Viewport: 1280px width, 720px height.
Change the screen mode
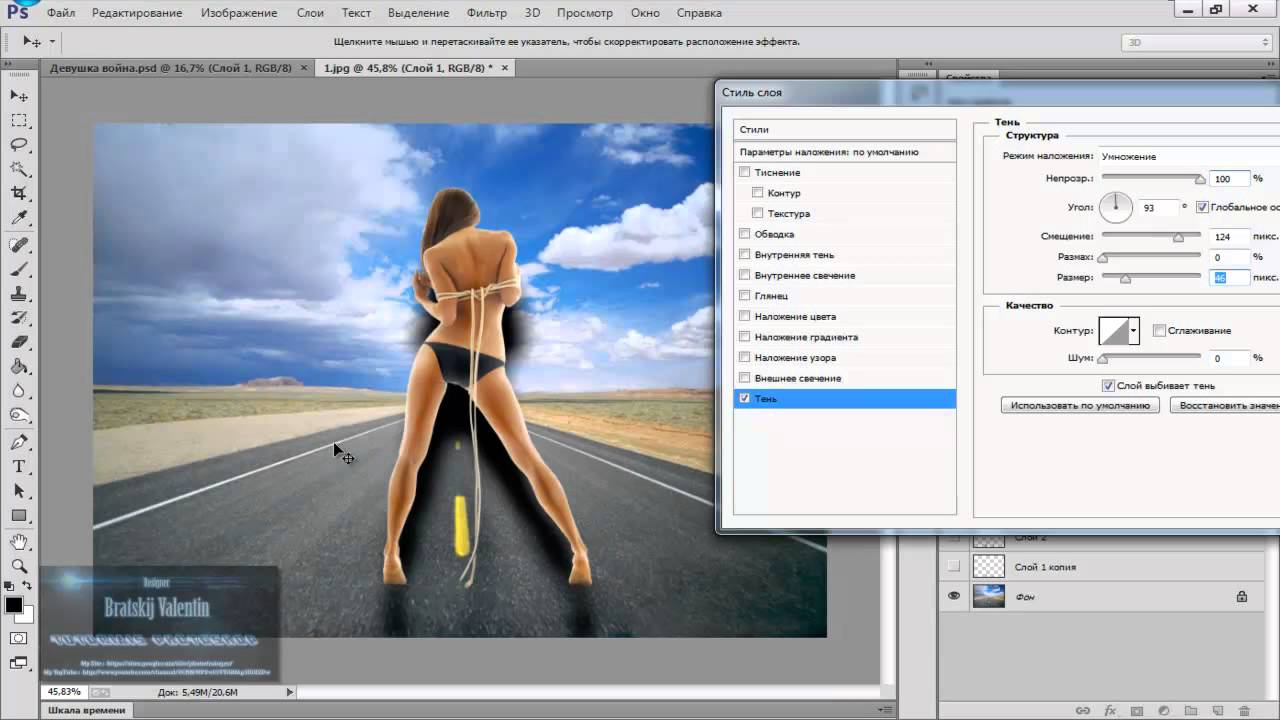click(19, 662)
